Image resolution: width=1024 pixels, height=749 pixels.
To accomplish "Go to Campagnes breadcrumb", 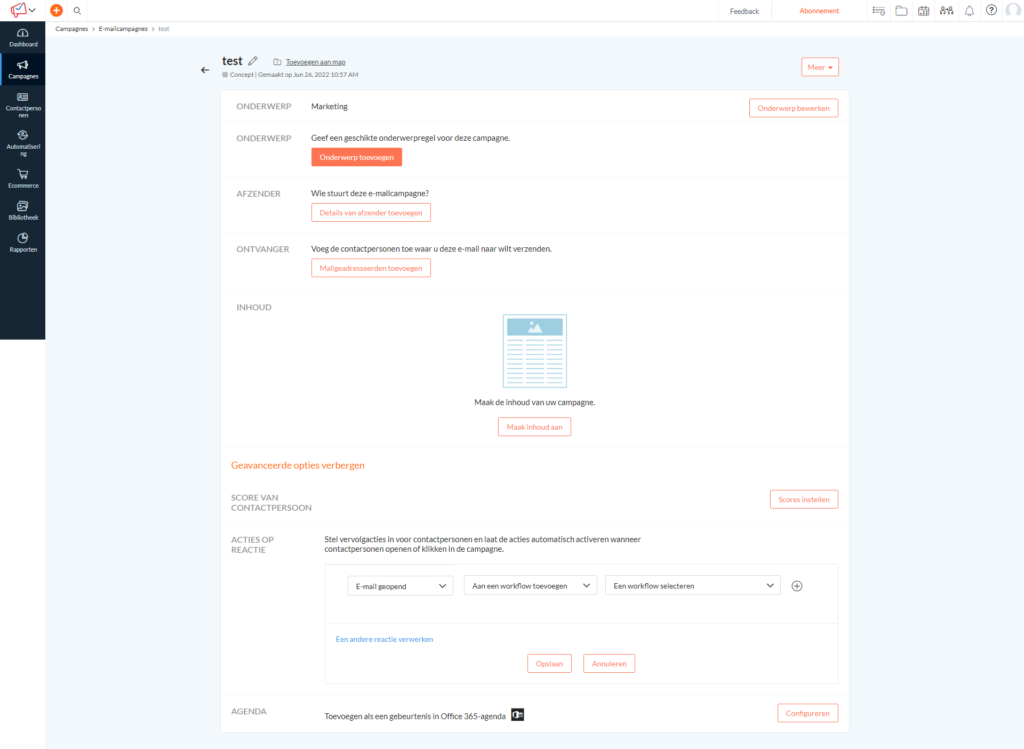I will click(72, 29).
